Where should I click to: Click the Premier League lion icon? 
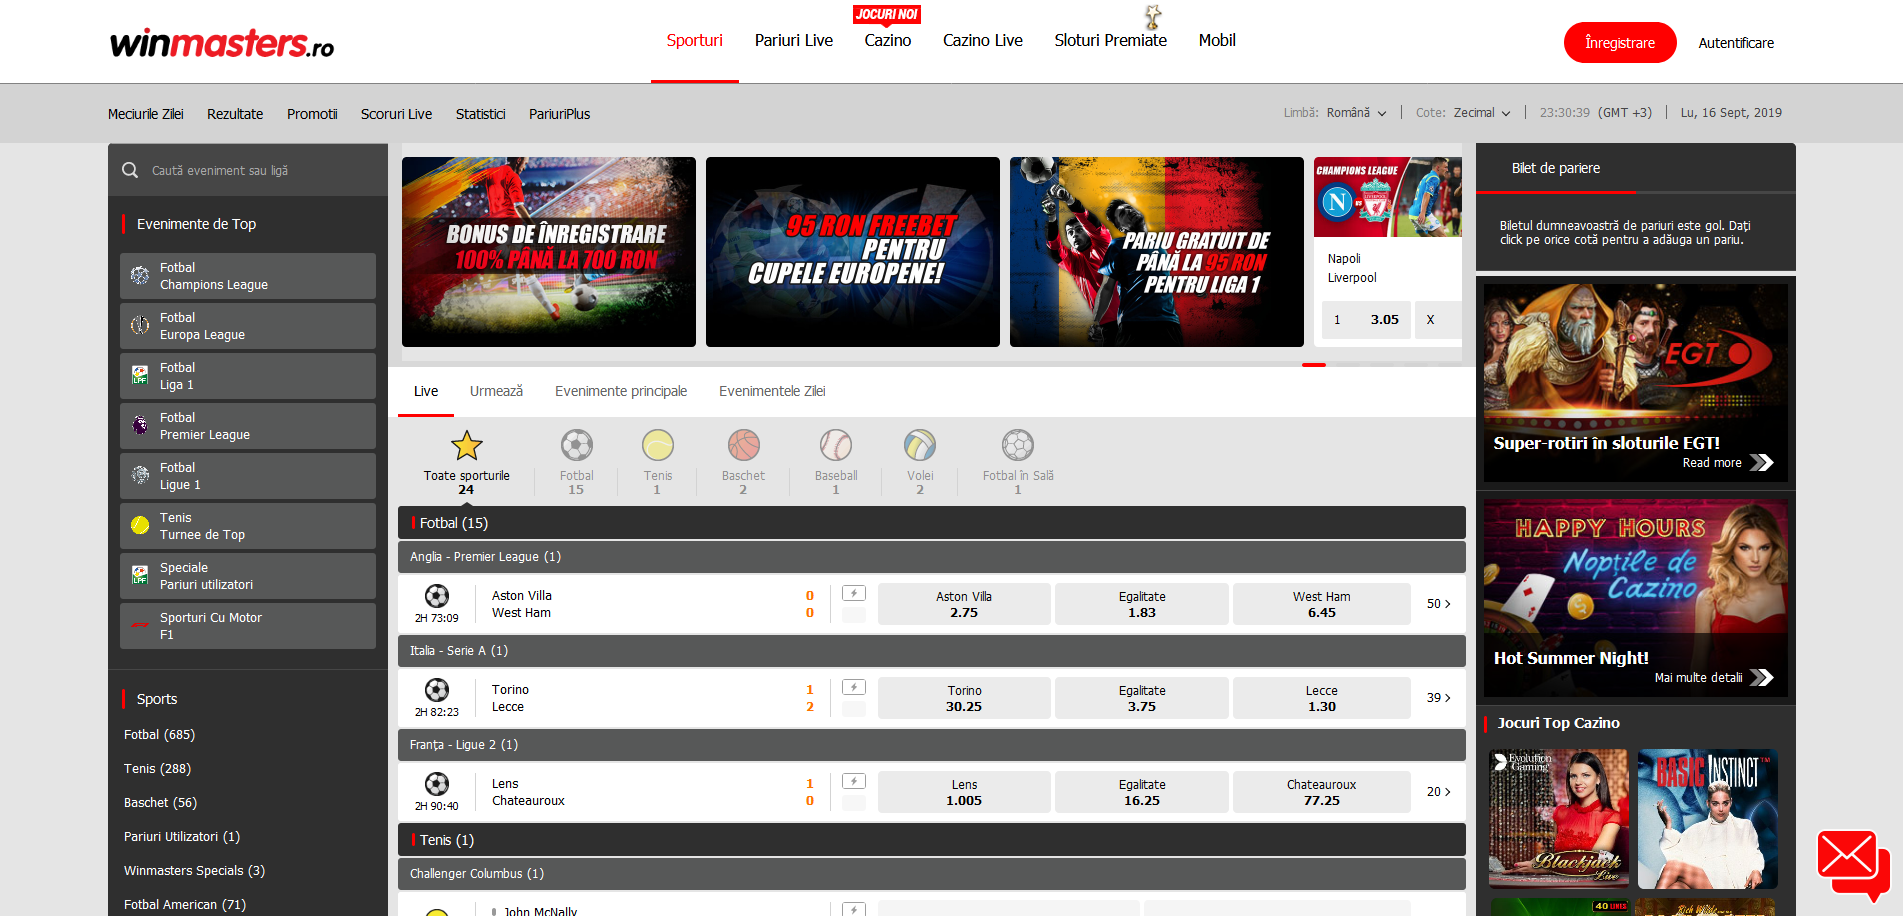coord(140,425)
